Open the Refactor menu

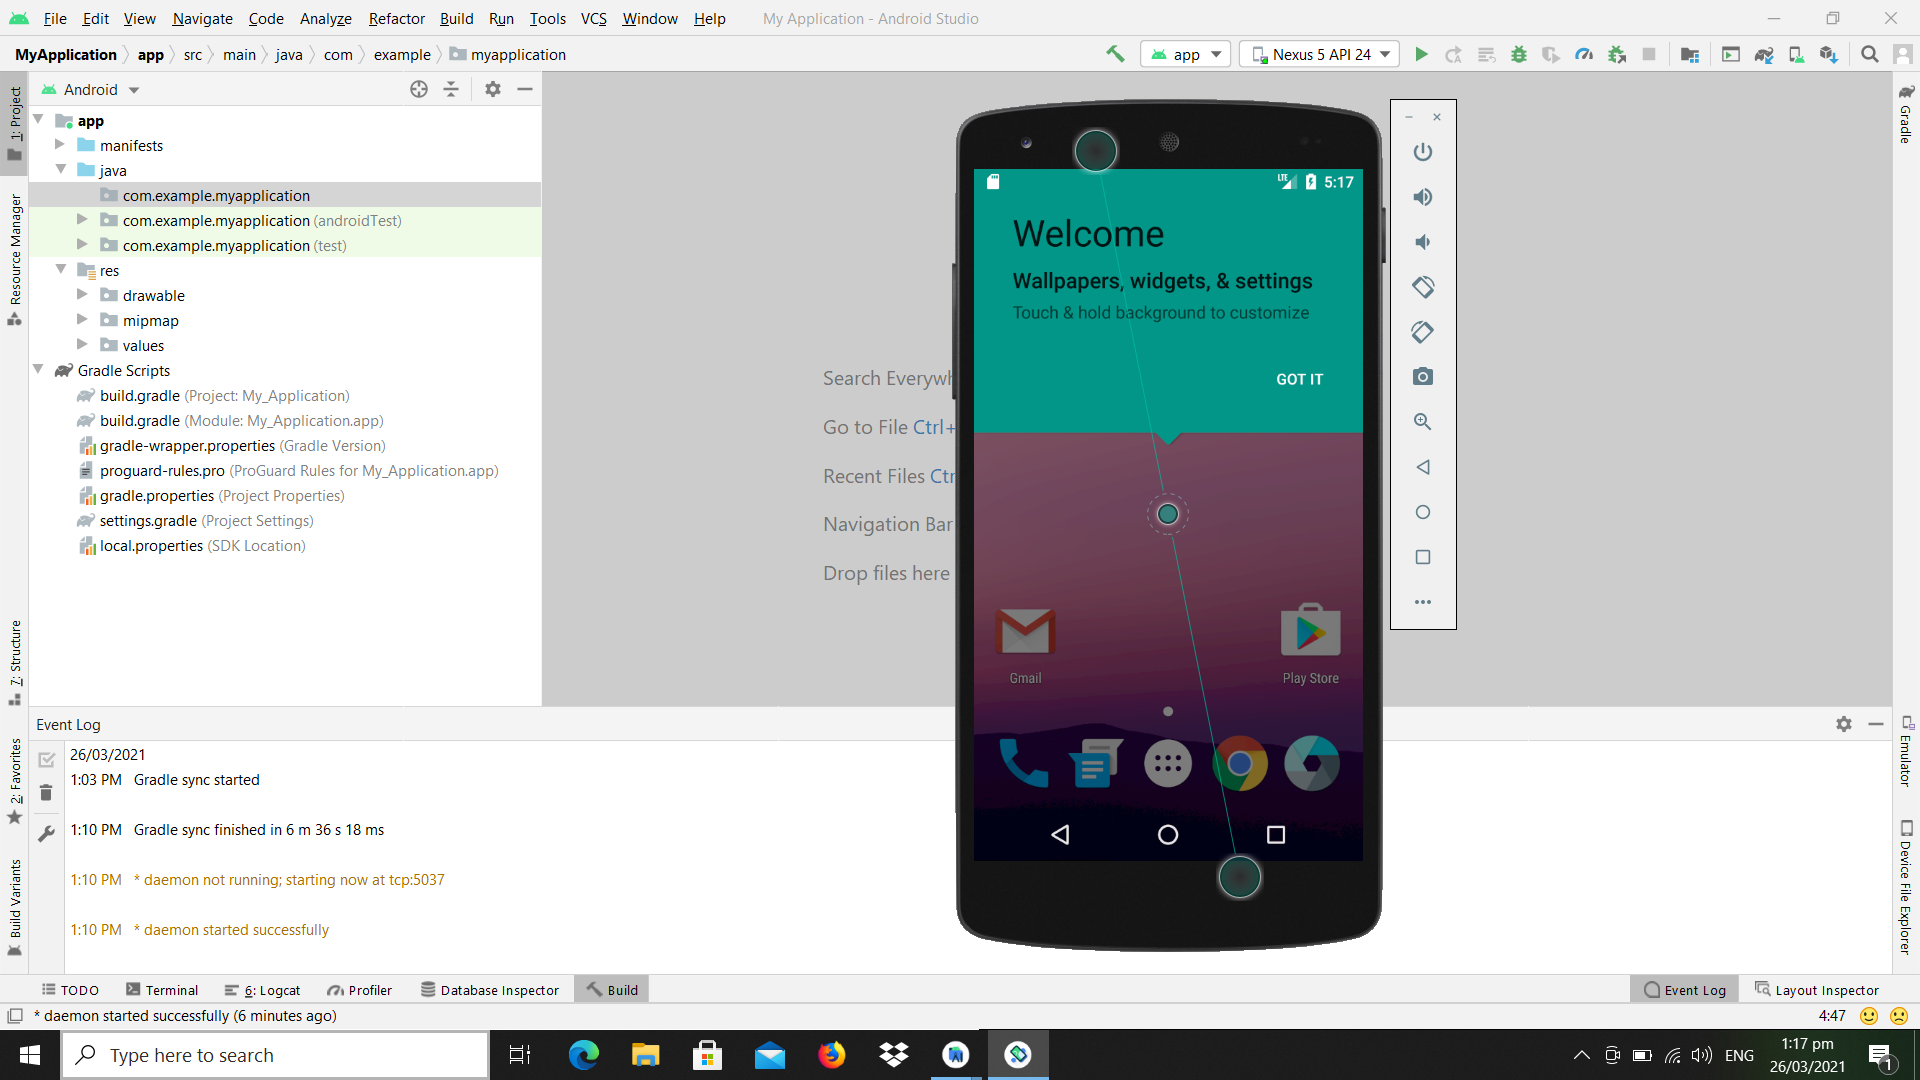(396, 18)
